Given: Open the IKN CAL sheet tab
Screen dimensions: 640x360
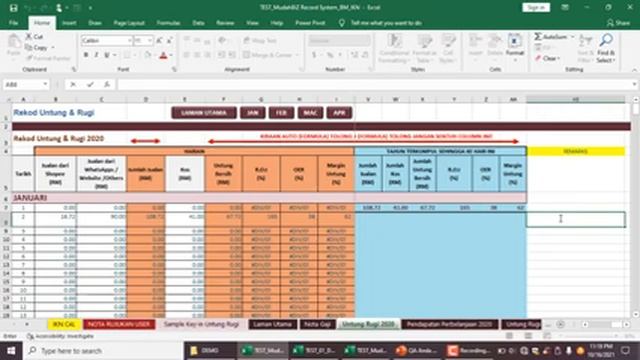Looking at the screenshot, I should [x=64, y=324].
